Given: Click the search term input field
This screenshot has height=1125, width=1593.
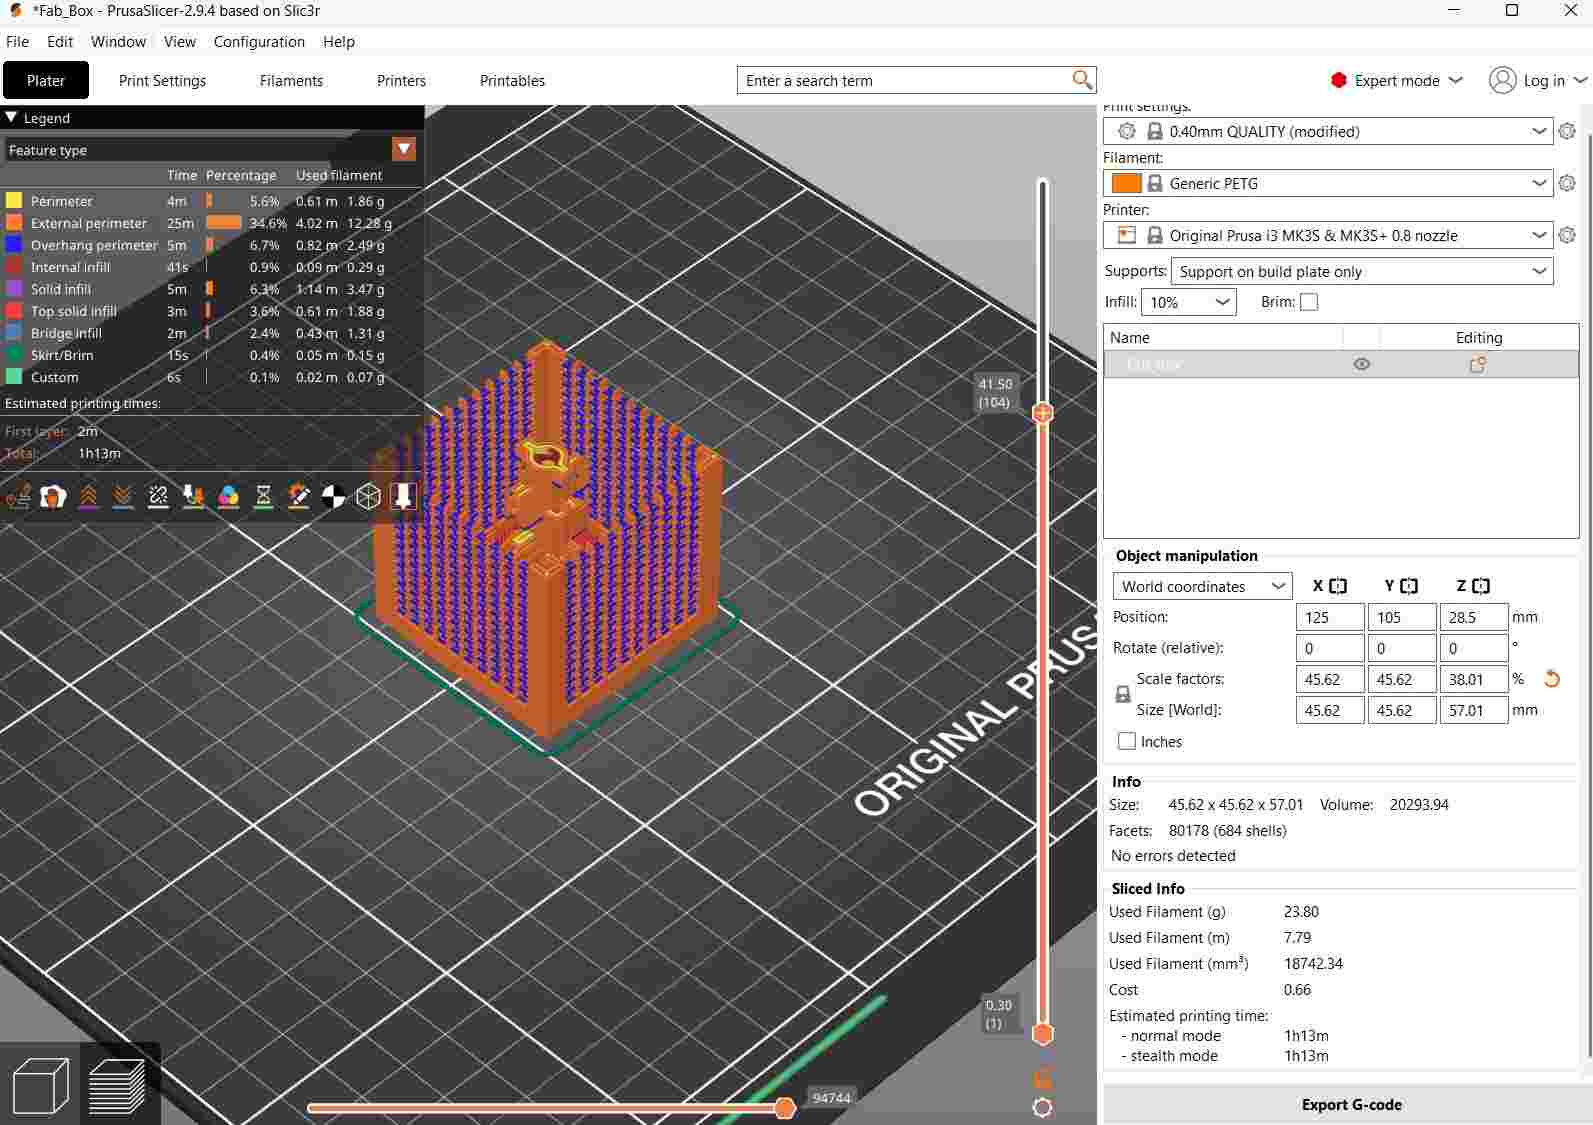Looking at the screenshot, I should click(905, 80).
